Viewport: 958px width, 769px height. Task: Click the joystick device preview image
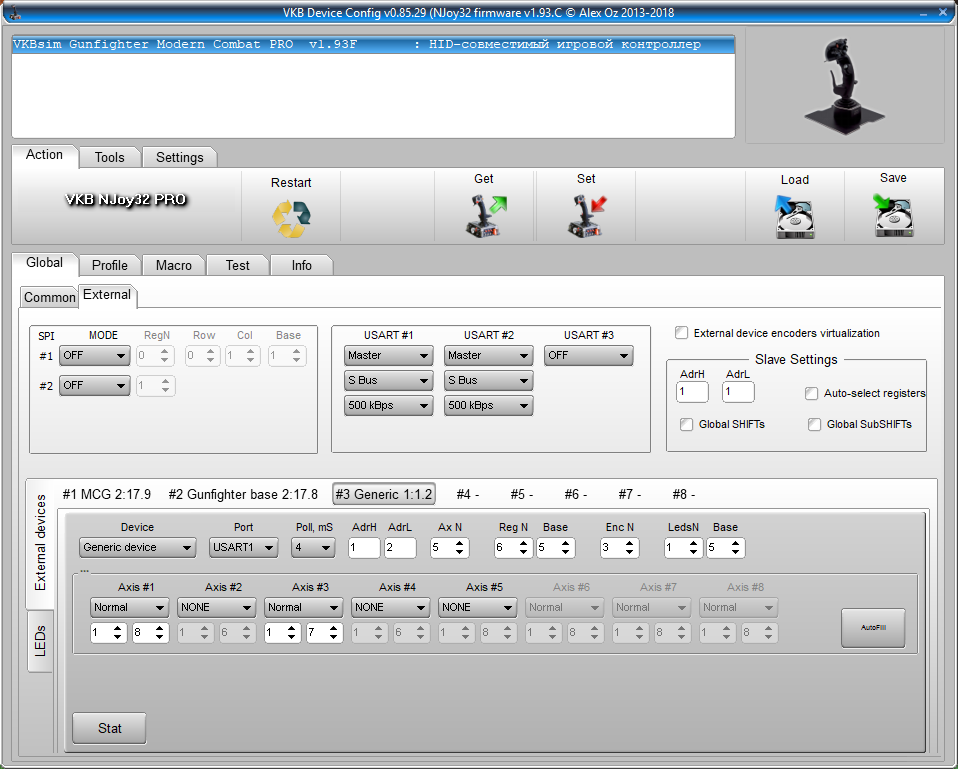[844, 85]
